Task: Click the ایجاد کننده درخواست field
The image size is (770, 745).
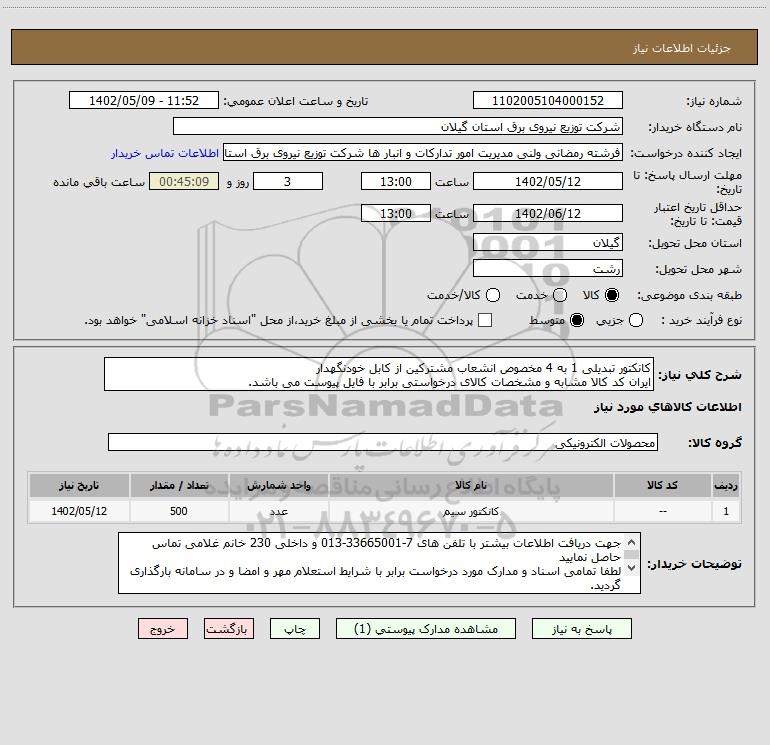Action: coord(423,153)
